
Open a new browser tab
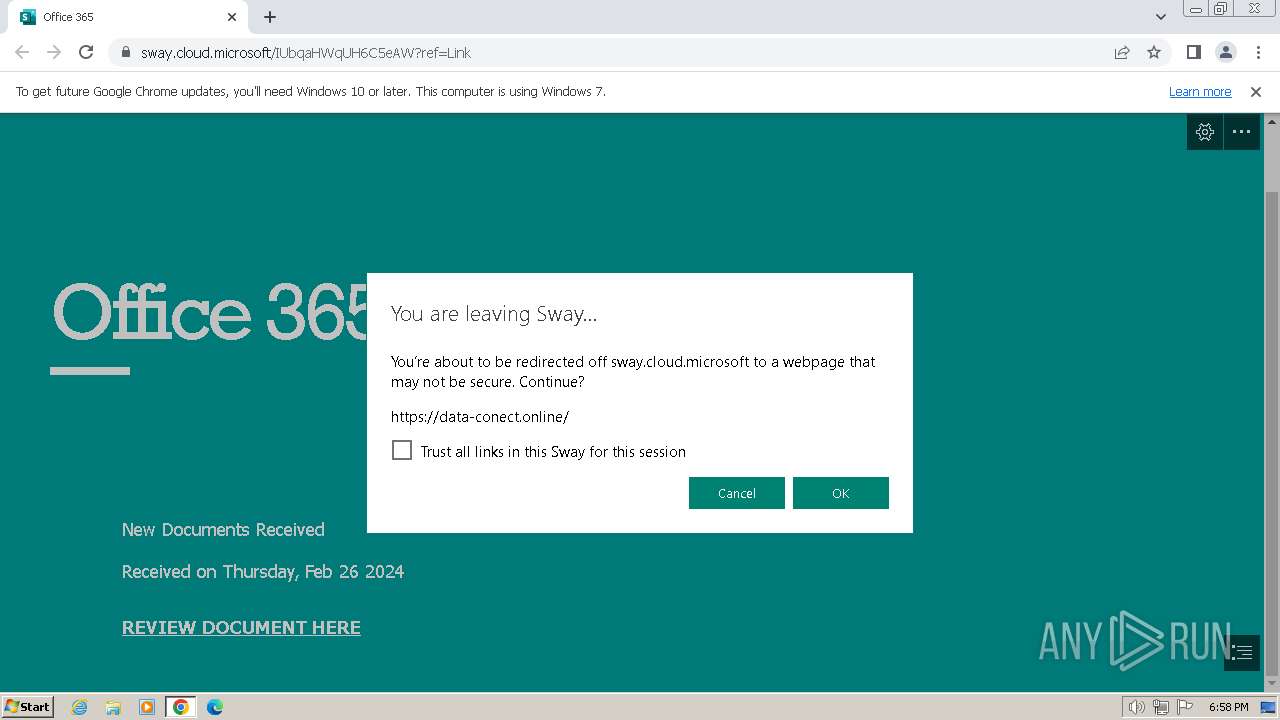pyautogui.click(x=270, y=17)
